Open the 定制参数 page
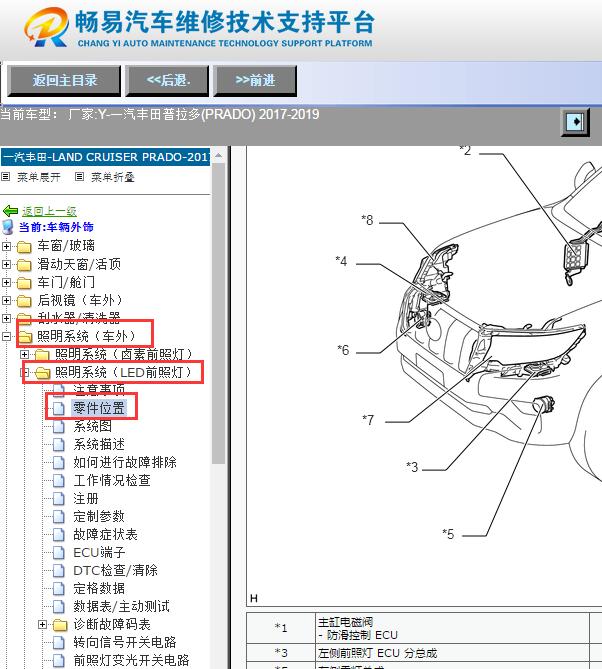 [x=99, y=517]
